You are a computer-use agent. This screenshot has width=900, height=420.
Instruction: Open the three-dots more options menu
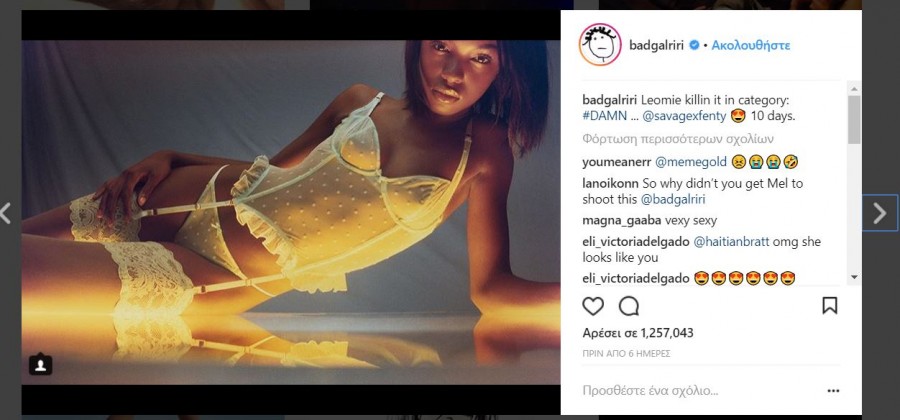[833, 390]
